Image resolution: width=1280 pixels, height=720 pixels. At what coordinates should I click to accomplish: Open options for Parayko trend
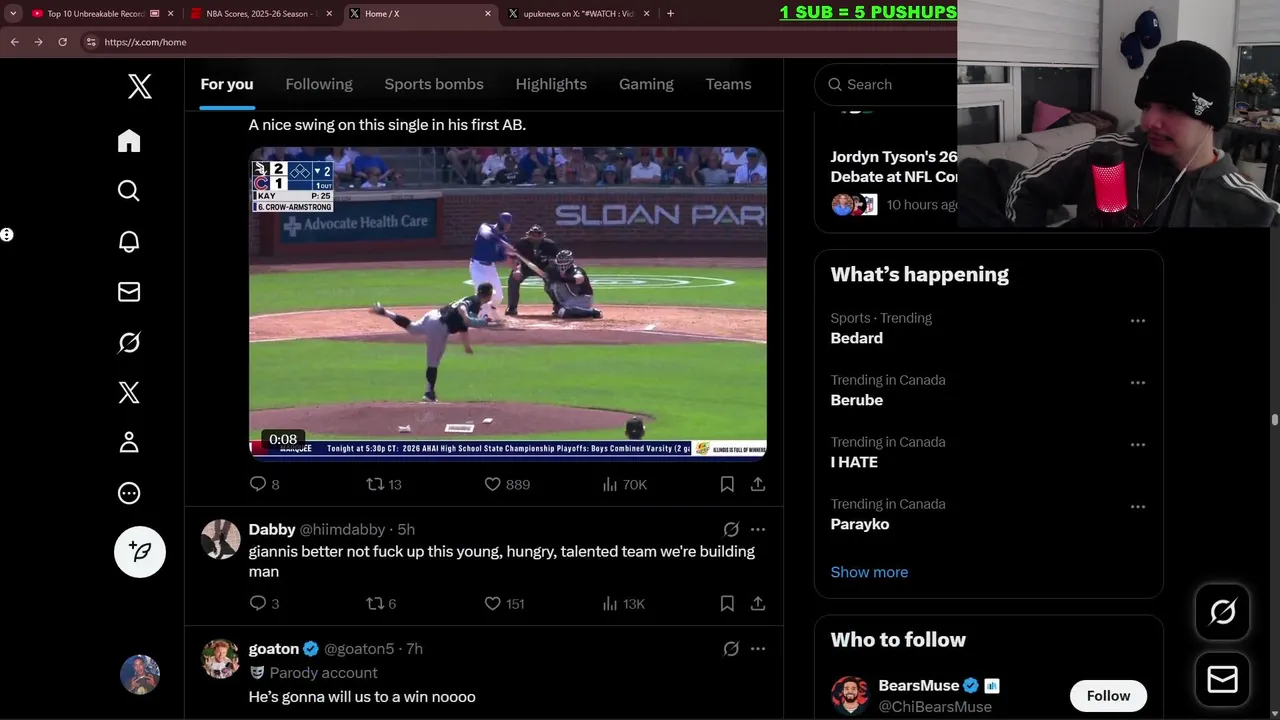coord(1138,507)
